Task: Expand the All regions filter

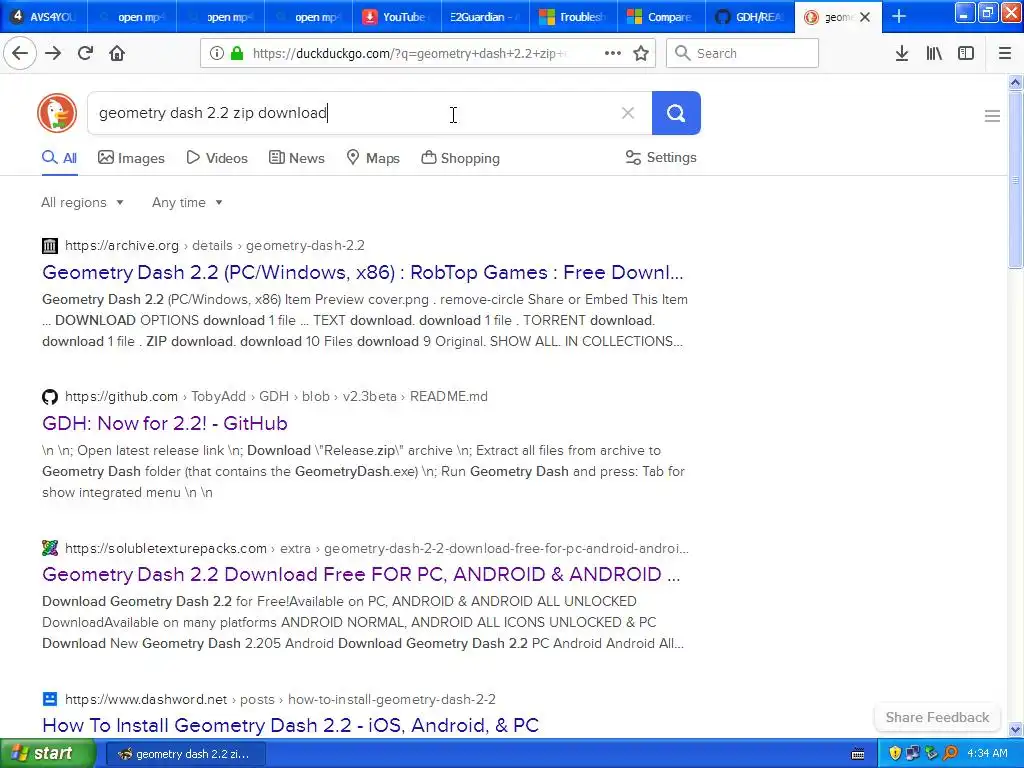Action: coord(82,202)
